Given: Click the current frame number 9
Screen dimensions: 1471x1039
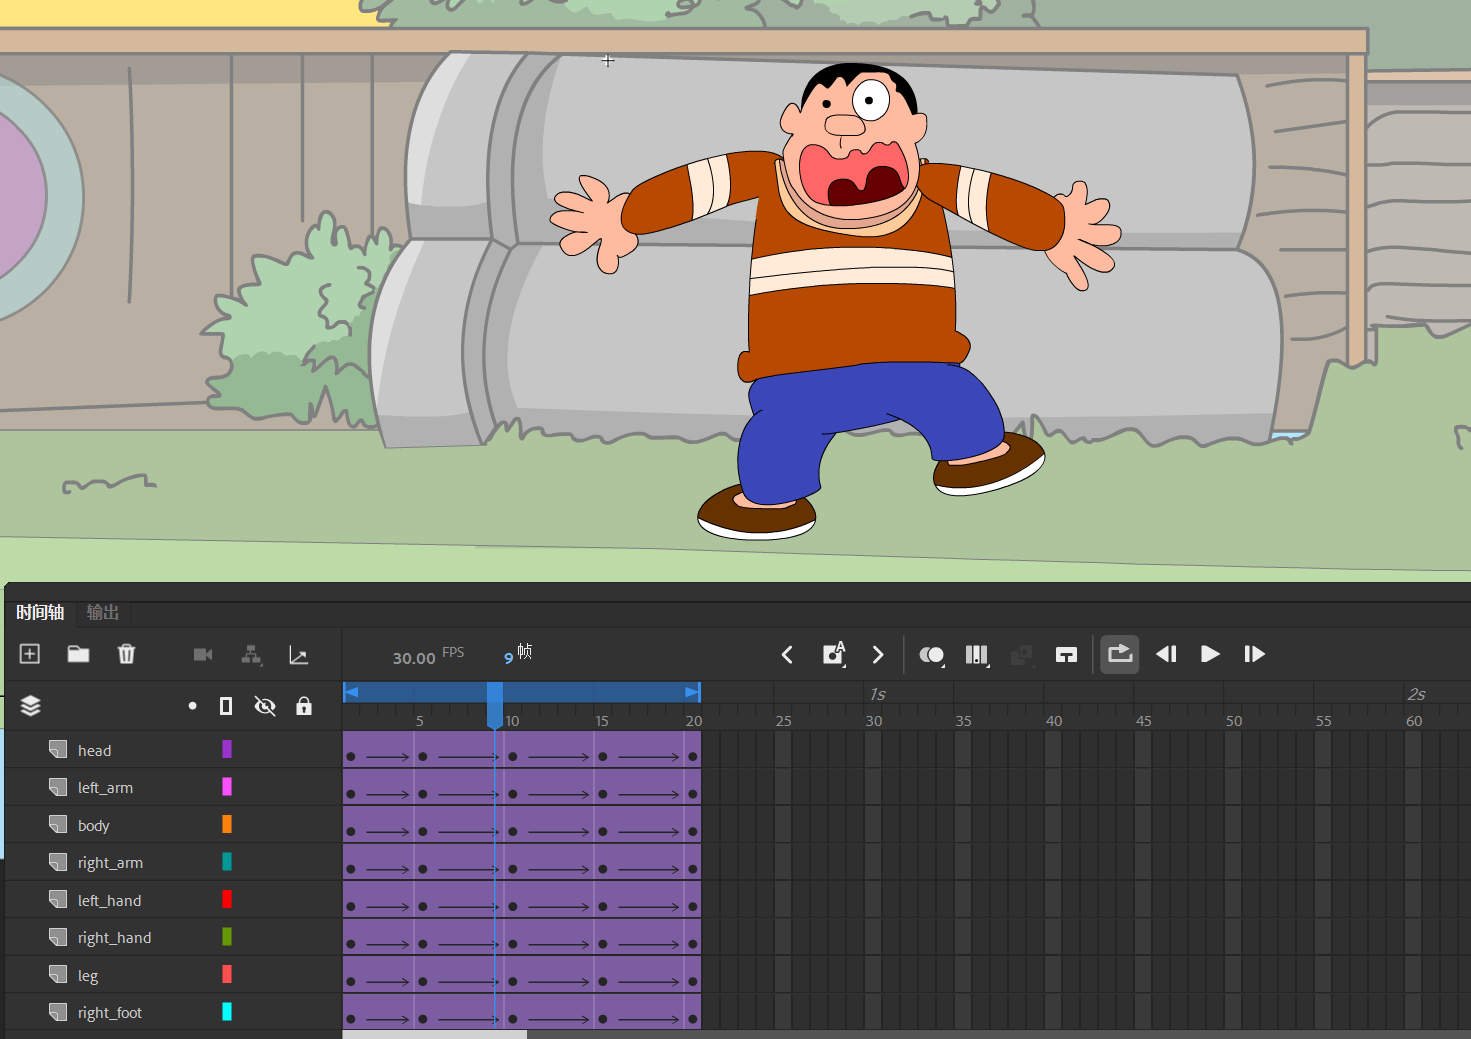Looking at the screenshot, I should [x=508, y=658].
